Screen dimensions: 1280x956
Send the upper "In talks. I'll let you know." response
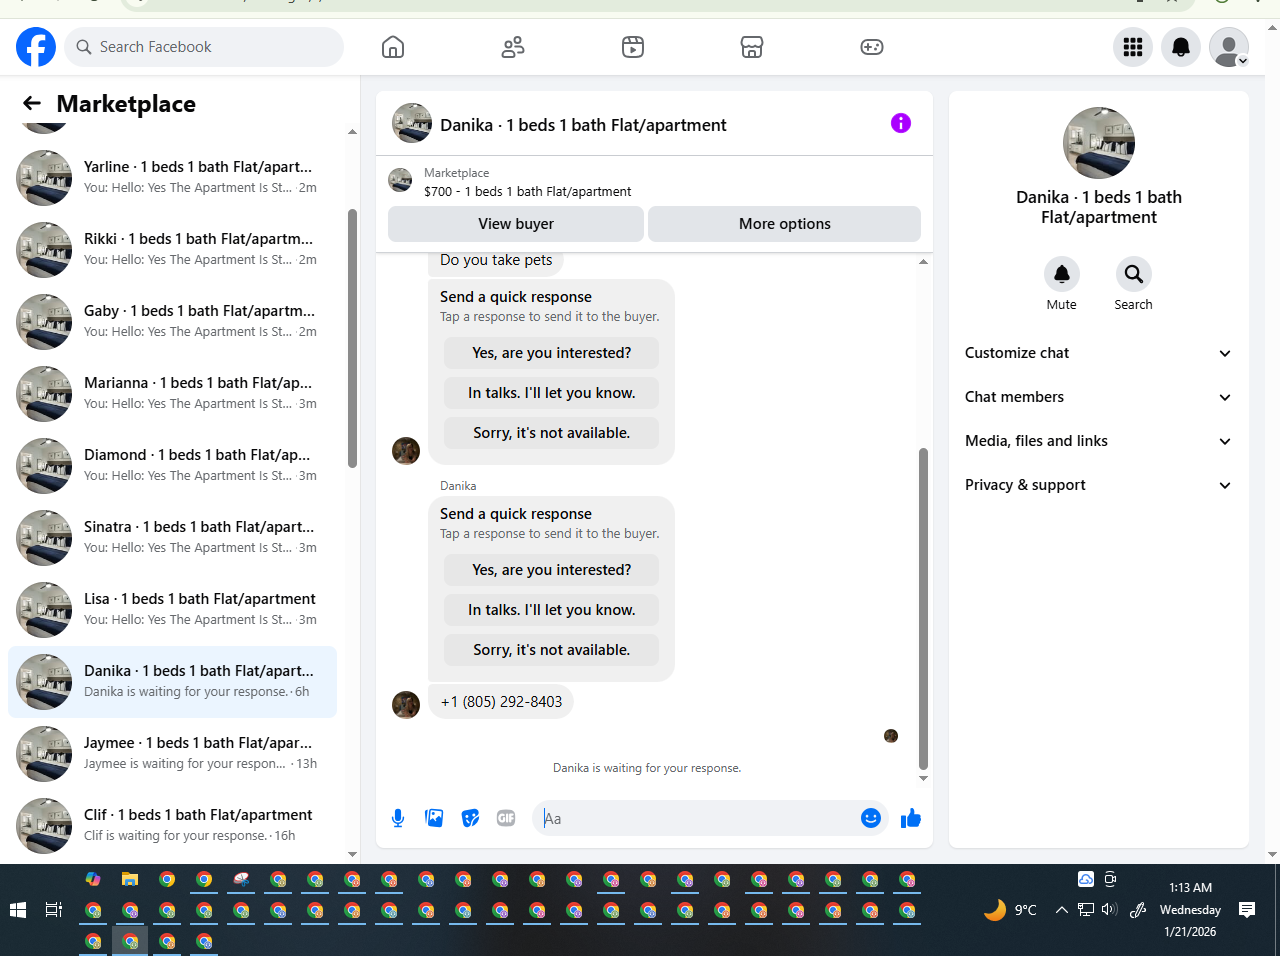552,393
